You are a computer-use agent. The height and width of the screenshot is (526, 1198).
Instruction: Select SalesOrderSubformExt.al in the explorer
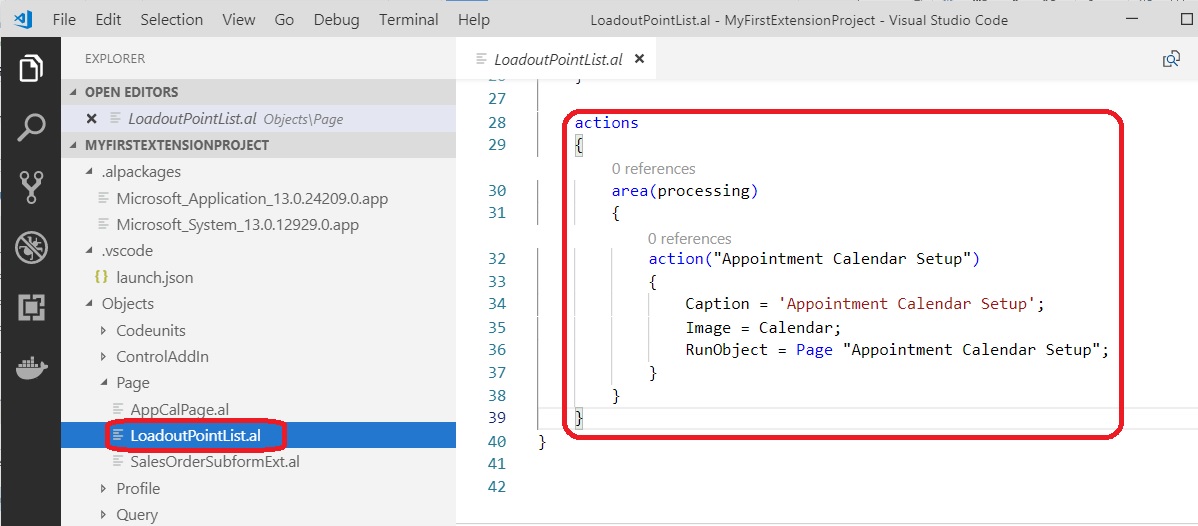(x=214, y=461)
